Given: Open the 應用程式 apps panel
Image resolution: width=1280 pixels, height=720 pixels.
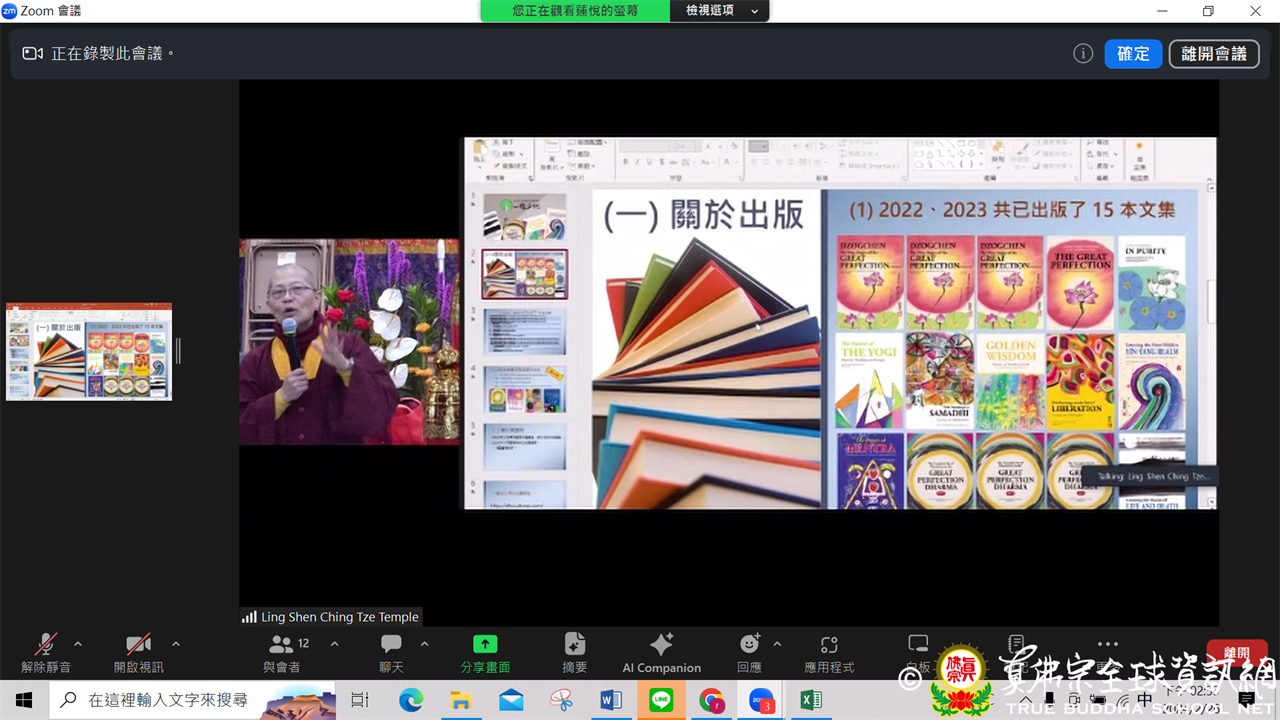Looking at the screenshot, I should tap(829, 652).
